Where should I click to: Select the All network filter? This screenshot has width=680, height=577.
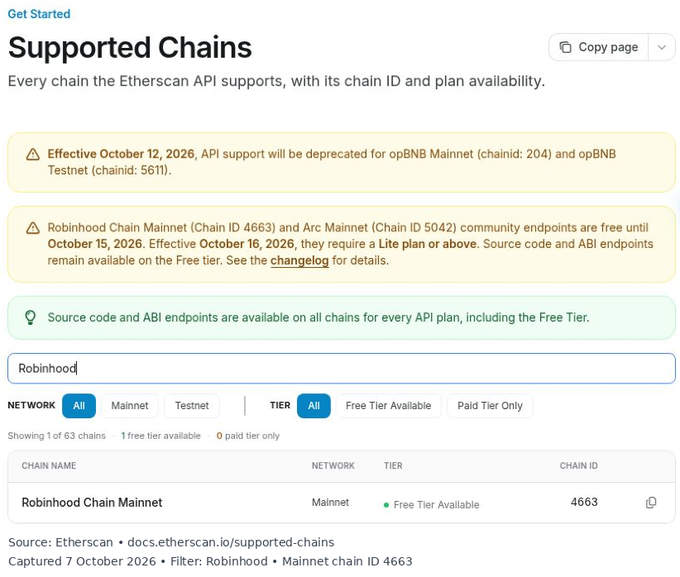(79, 406)
